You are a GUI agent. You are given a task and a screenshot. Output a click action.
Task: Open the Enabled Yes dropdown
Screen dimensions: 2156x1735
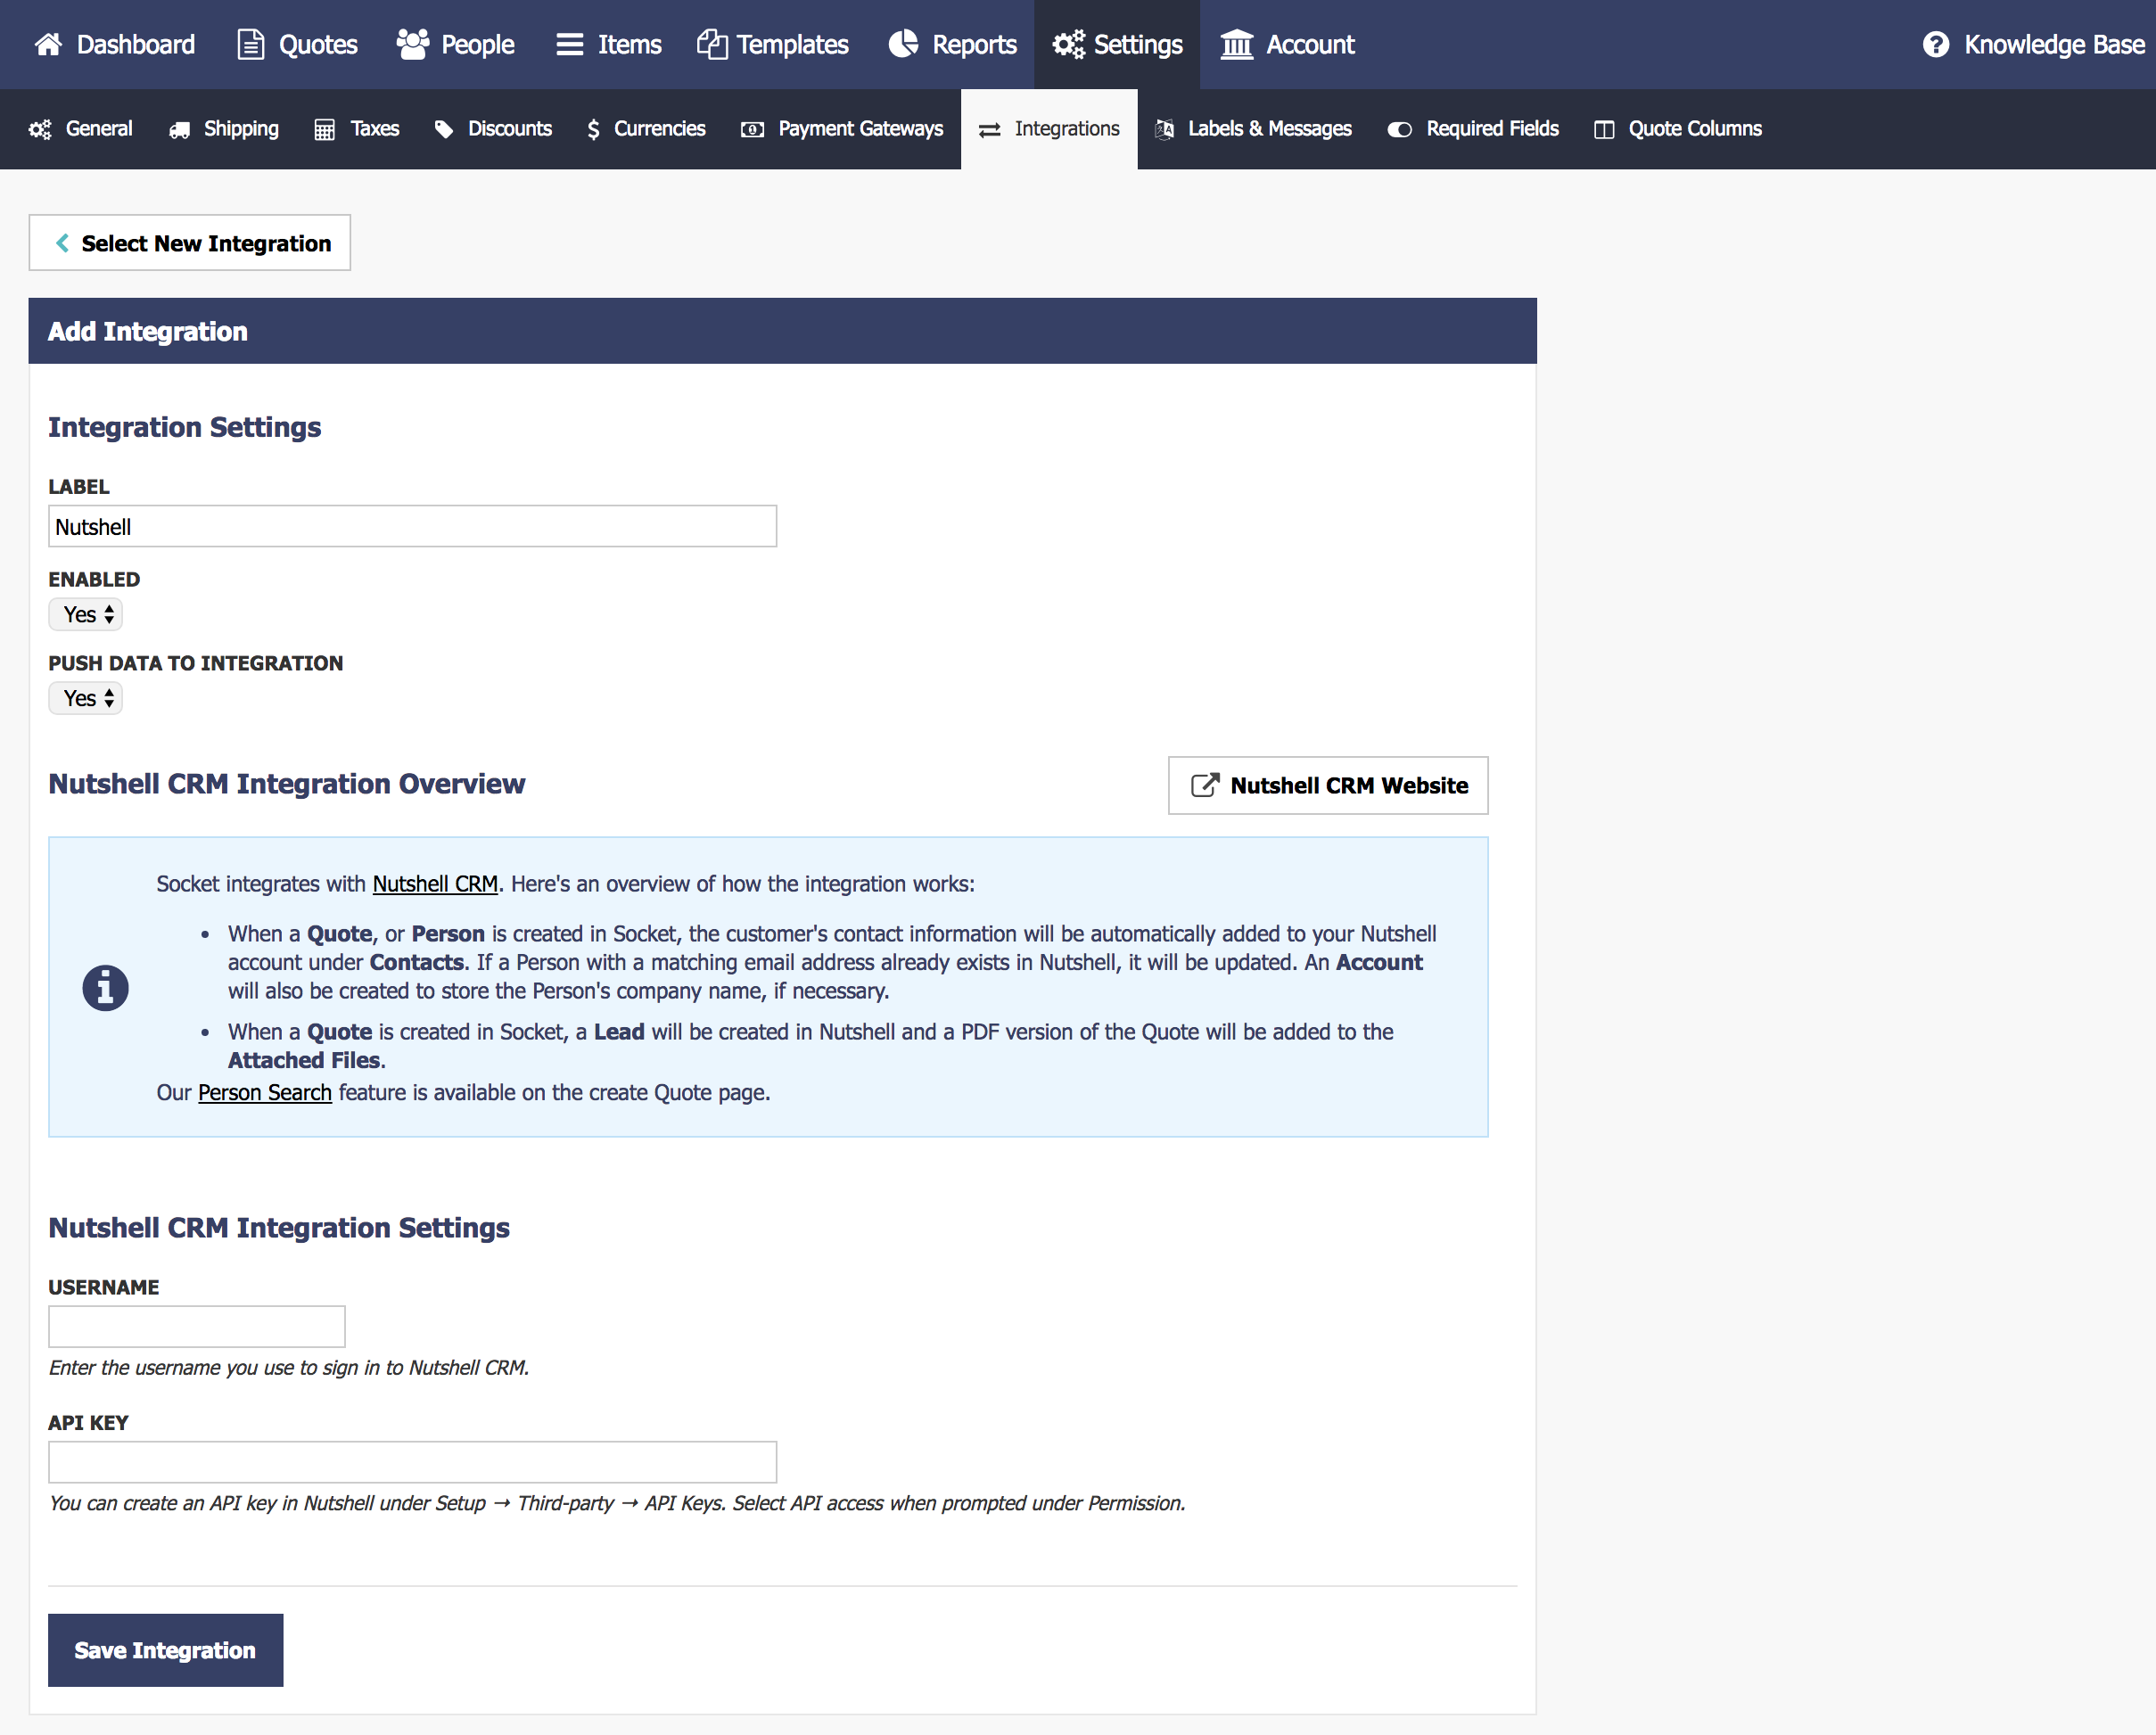[x=85, y=614]
